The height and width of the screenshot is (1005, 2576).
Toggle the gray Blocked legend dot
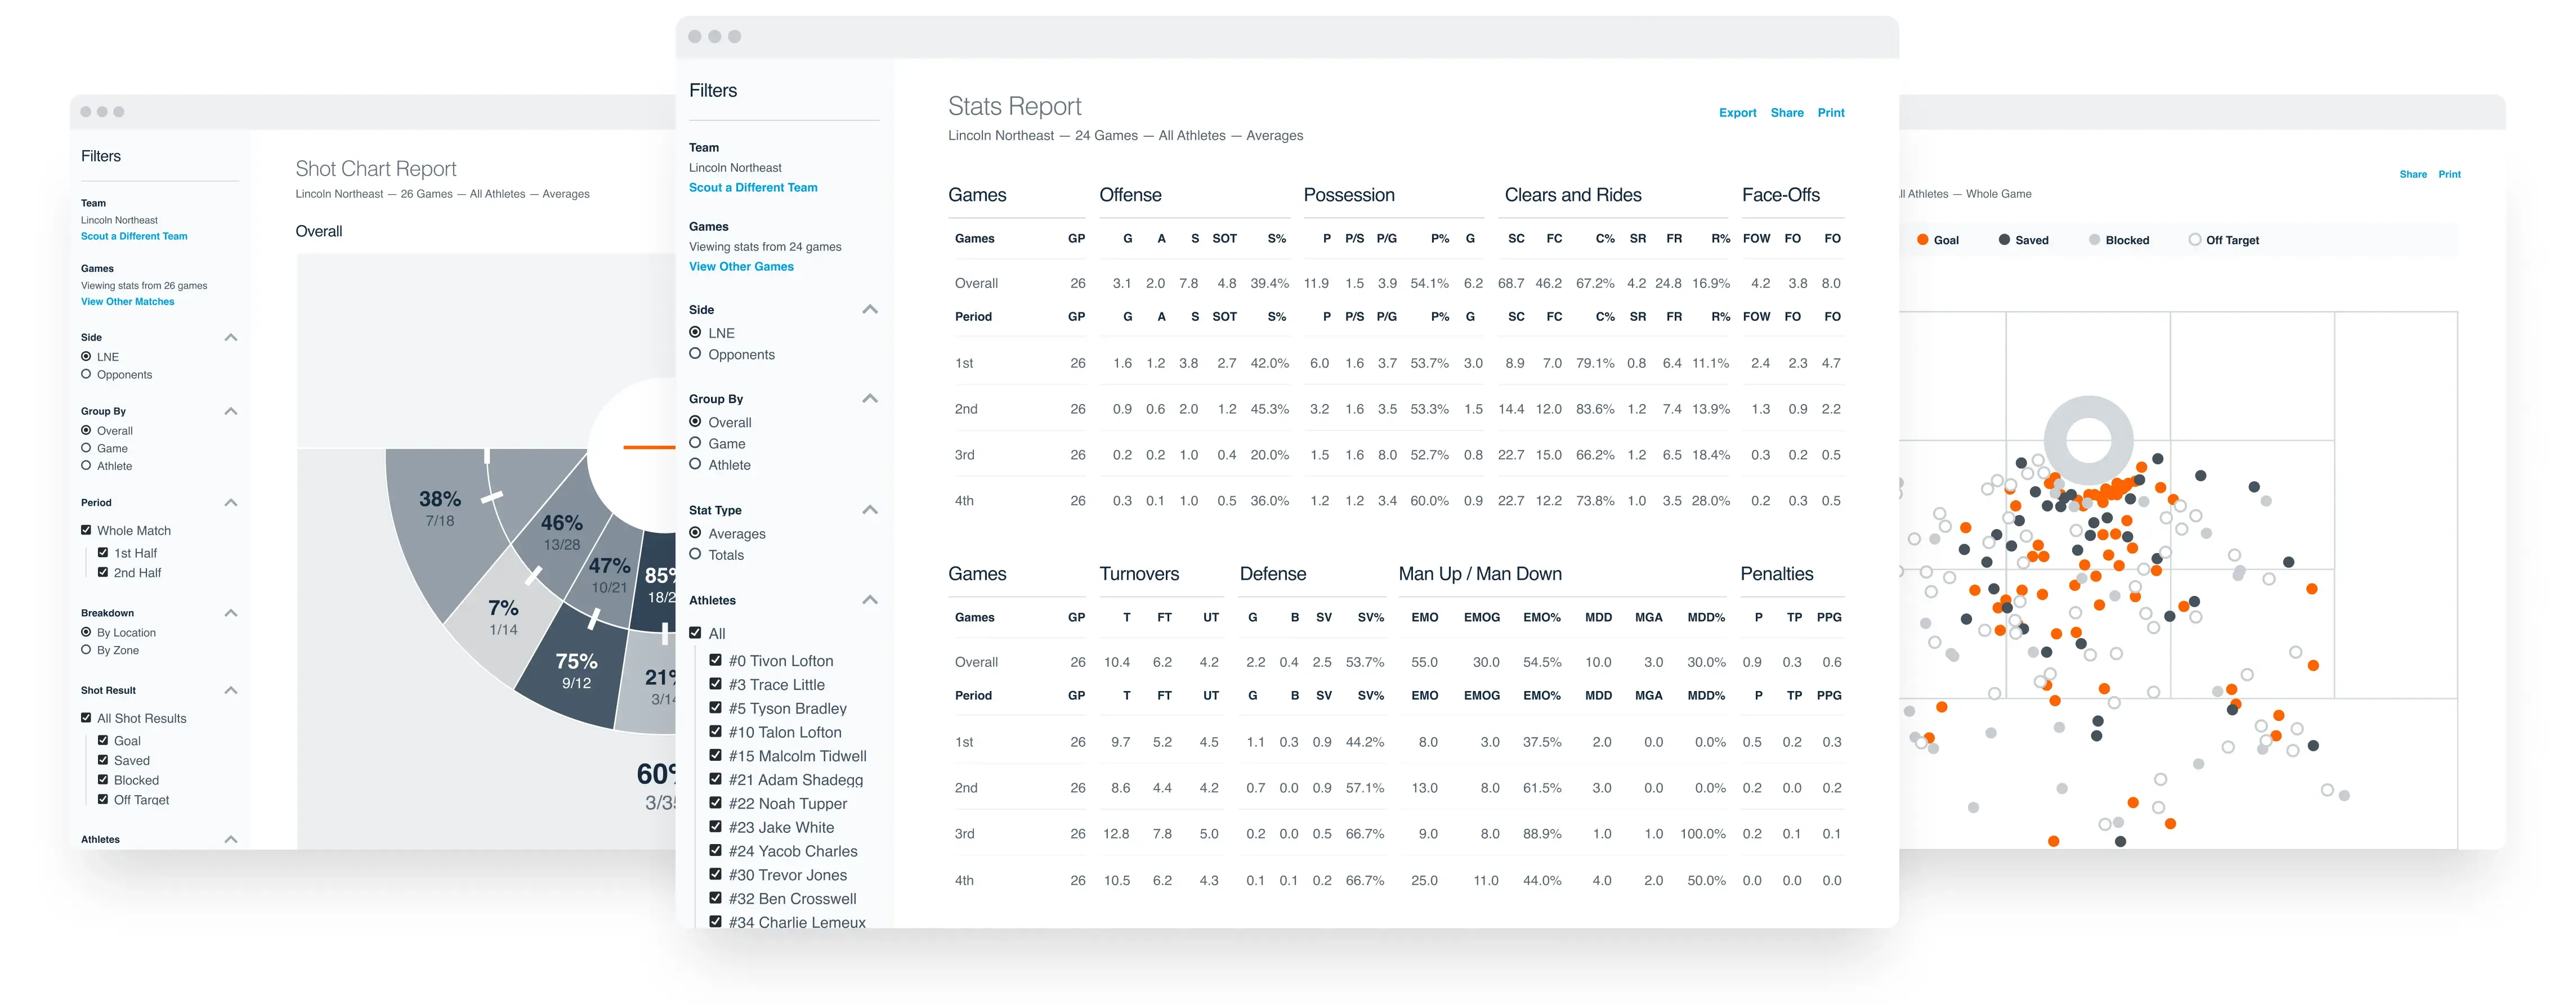tap(2094, 239)
